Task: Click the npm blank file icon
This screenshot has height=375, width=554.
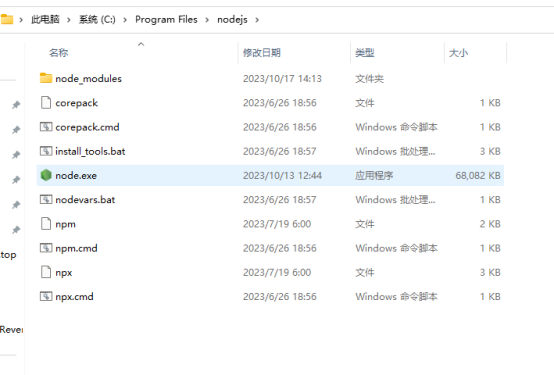Action: click(46, 223)
